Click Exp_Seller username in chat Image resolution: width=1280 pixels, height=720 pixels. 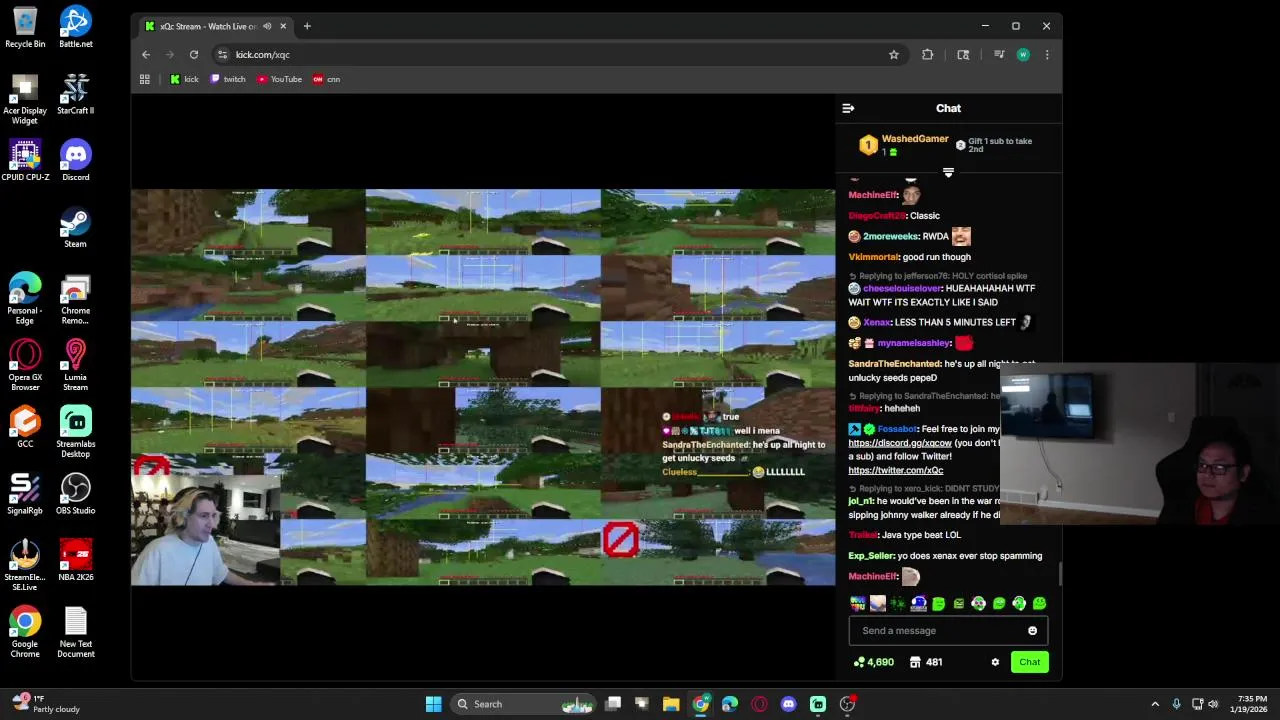click(870, 556)
